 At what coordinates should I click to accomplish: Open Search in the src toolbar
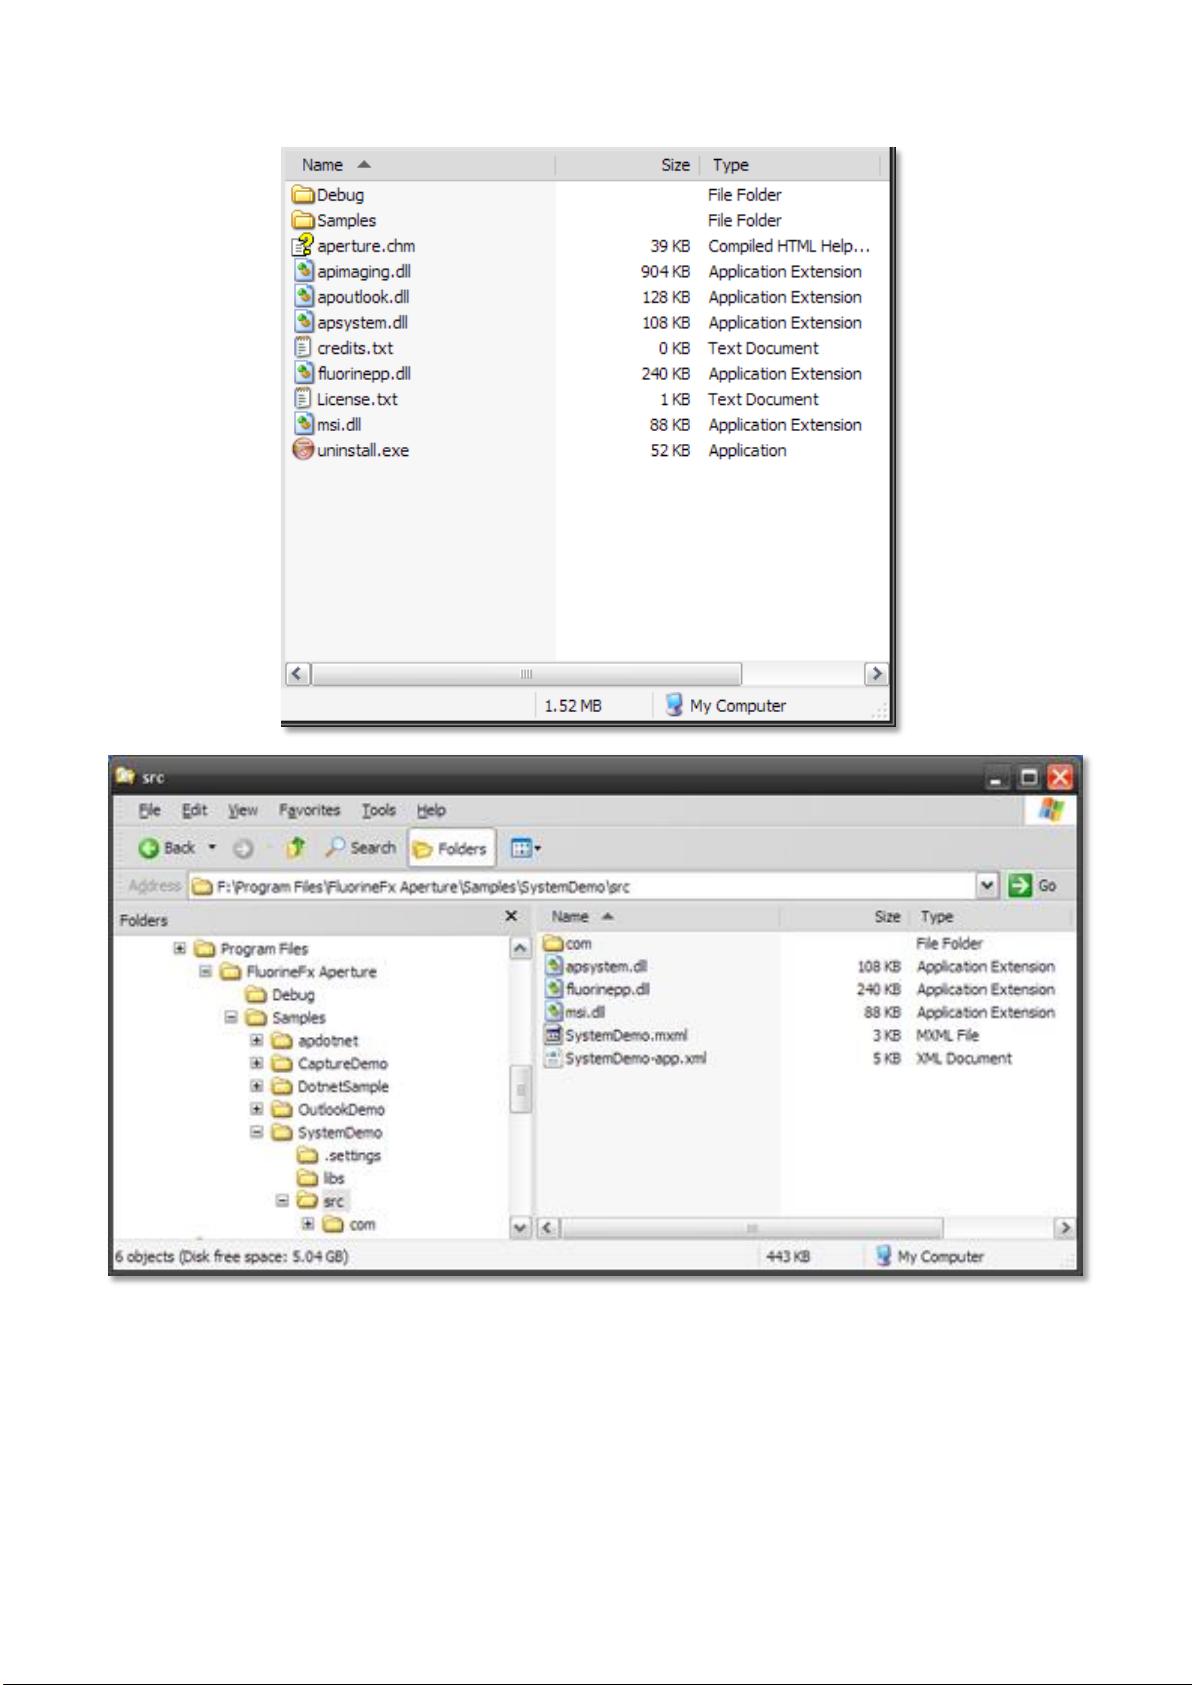coord(361,848)
